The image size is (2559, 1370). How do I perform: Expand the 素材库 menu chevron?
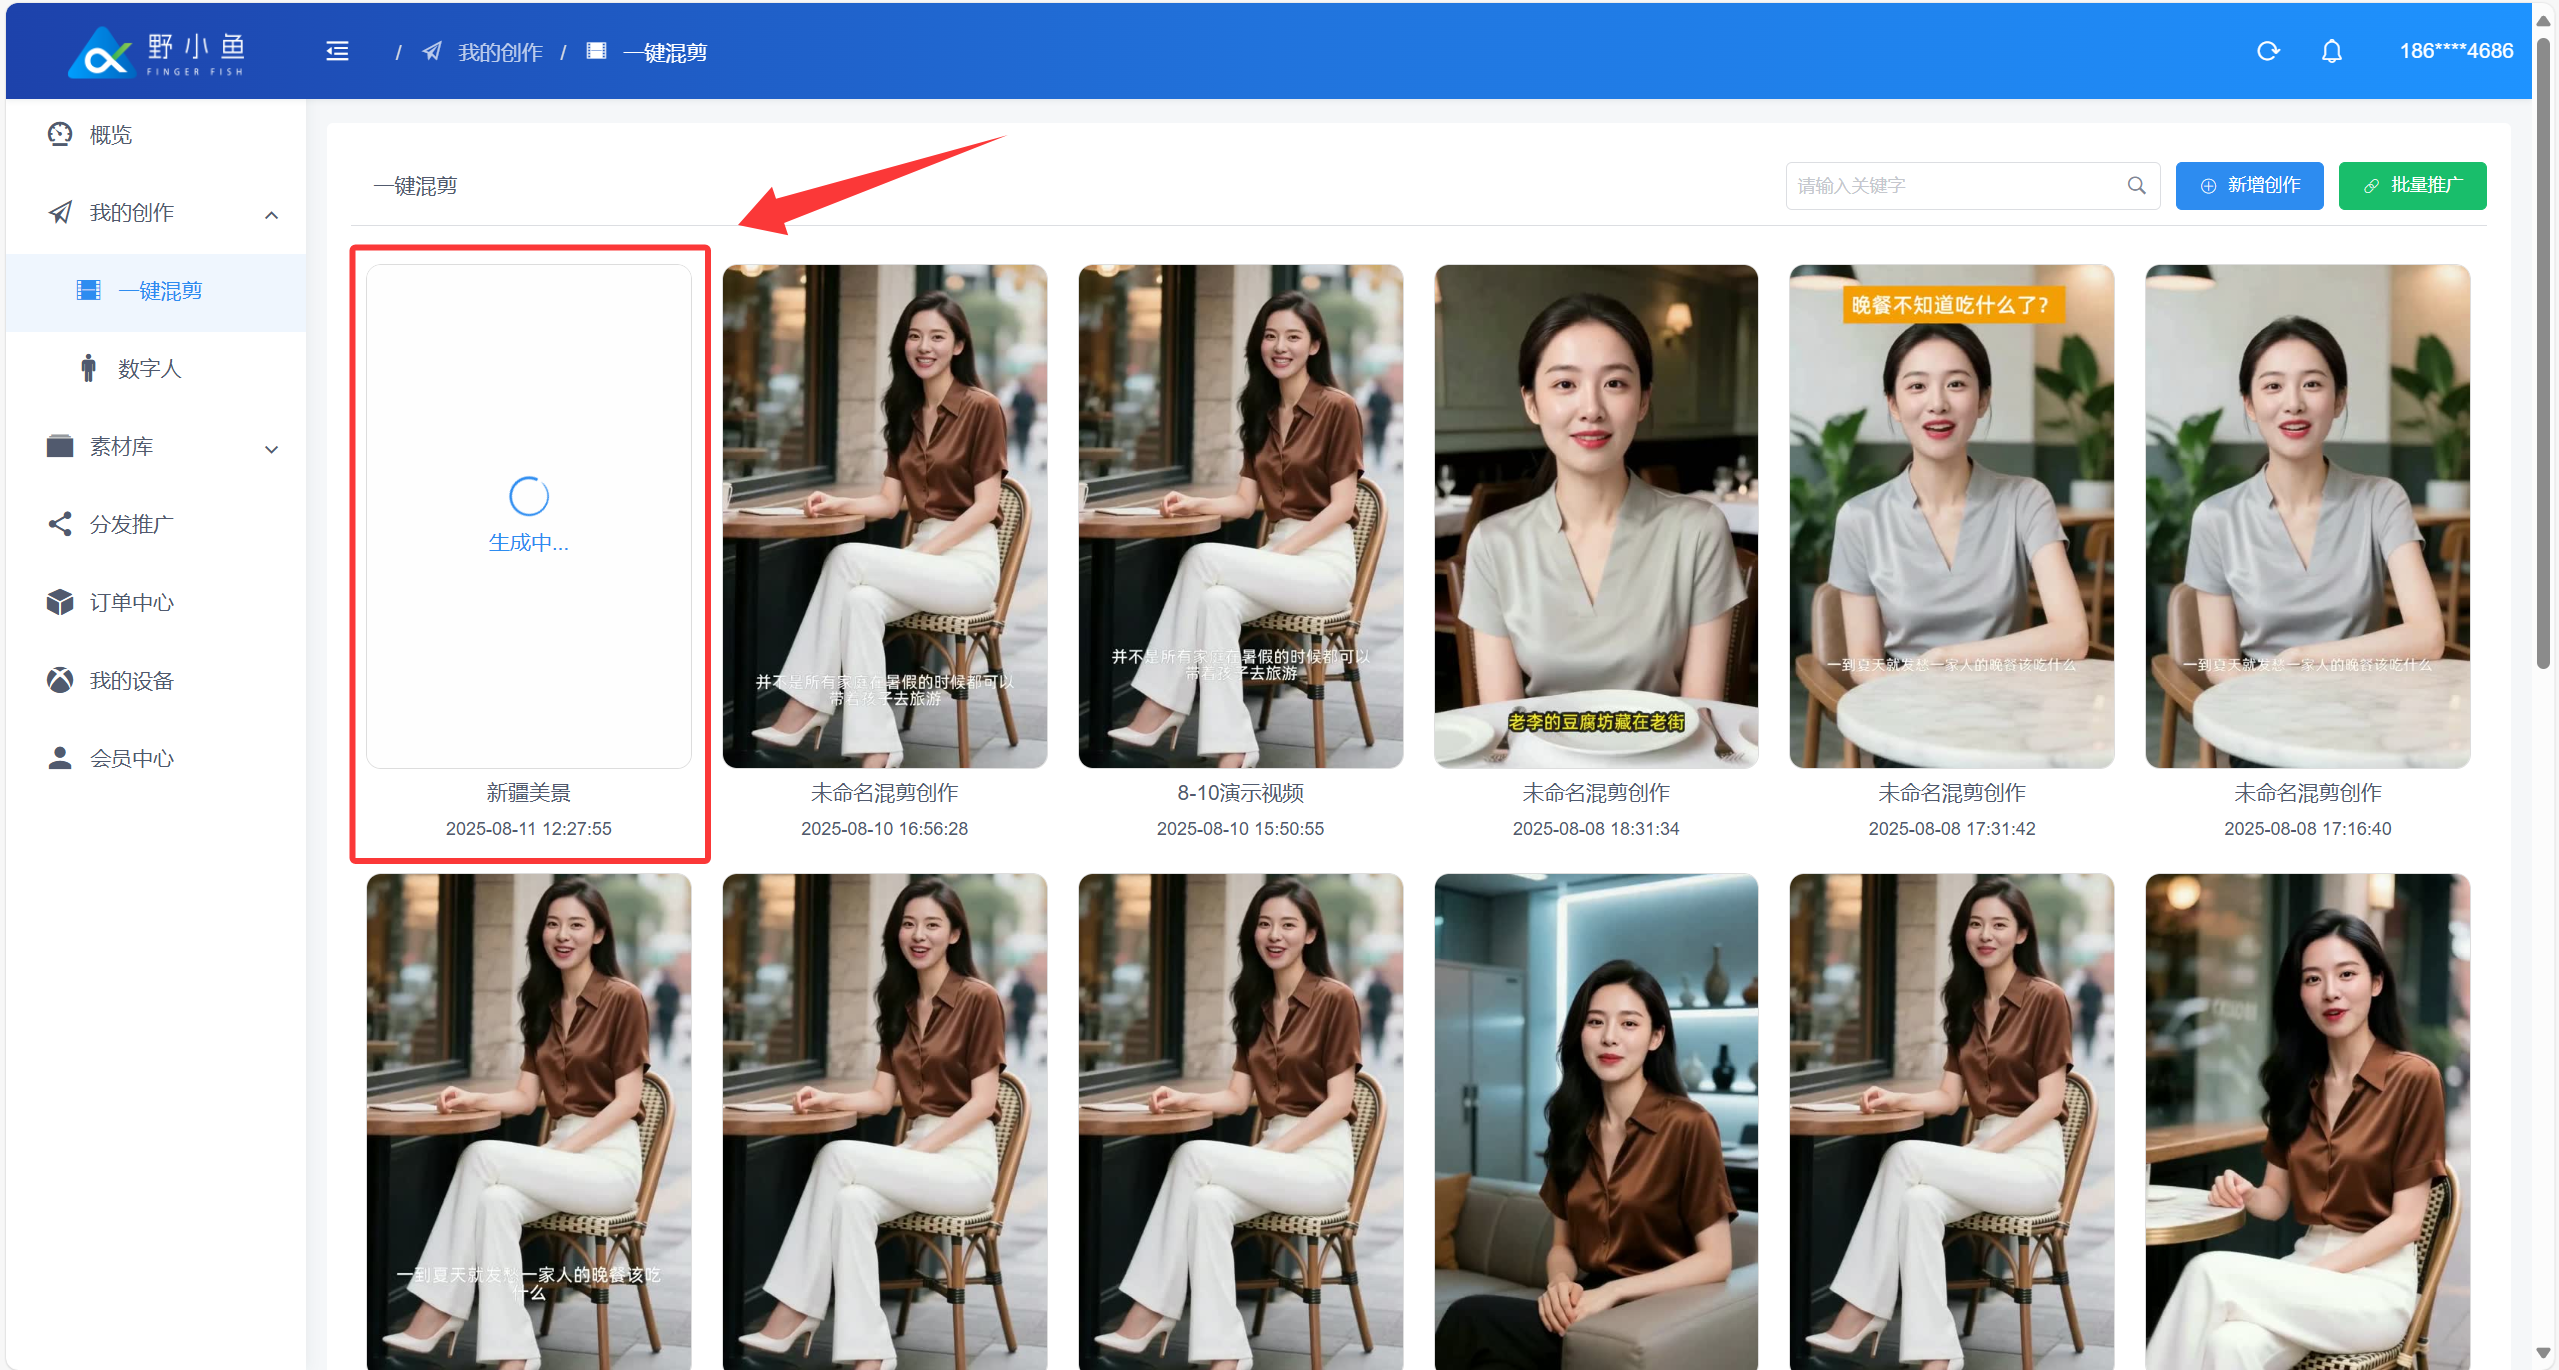(x=271, y=449)
